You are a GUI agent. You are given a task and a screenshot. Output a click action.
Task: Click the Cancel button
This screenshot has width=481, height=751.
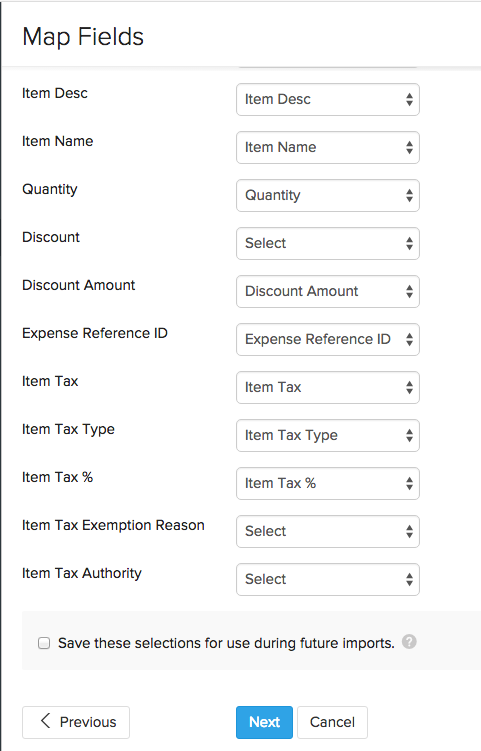332,722
